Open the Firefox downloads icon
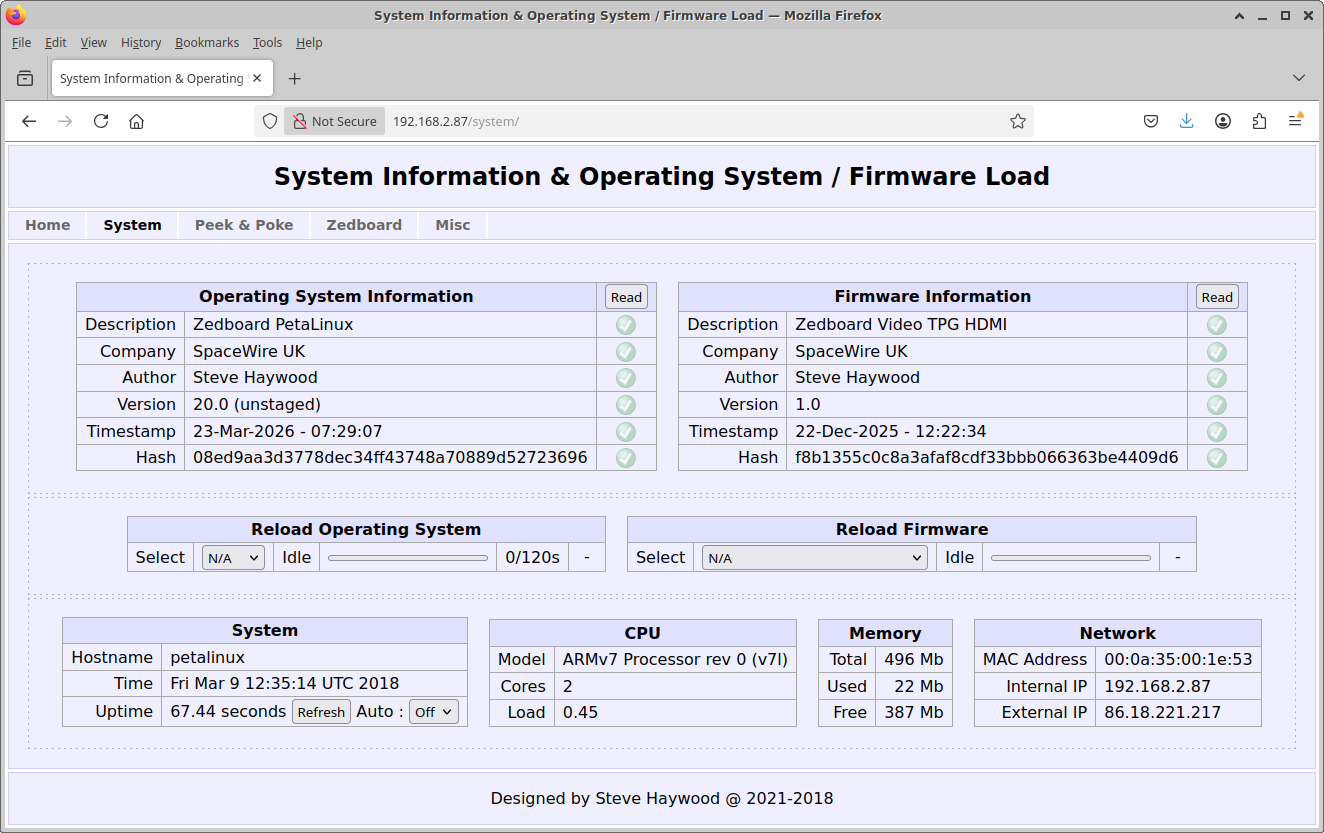The image size is (1324, 833). click(x=1187, y=121)
